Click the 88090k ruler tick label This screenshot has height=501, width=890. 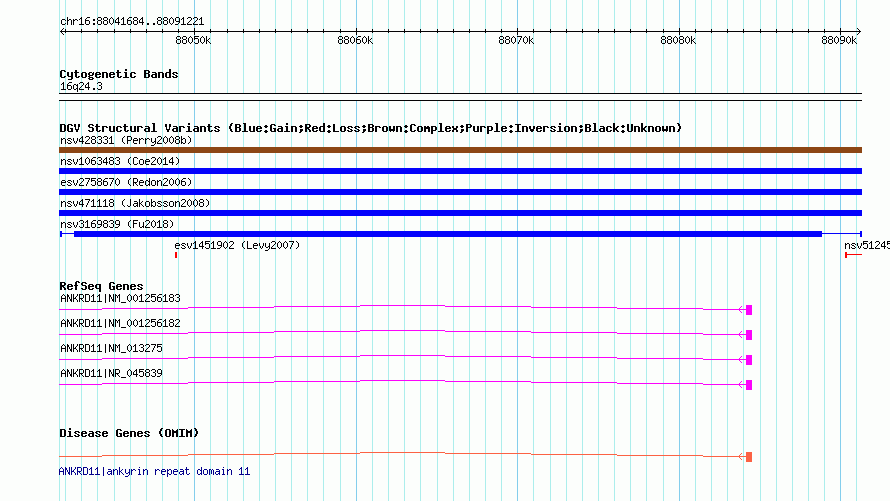[839, 40]
